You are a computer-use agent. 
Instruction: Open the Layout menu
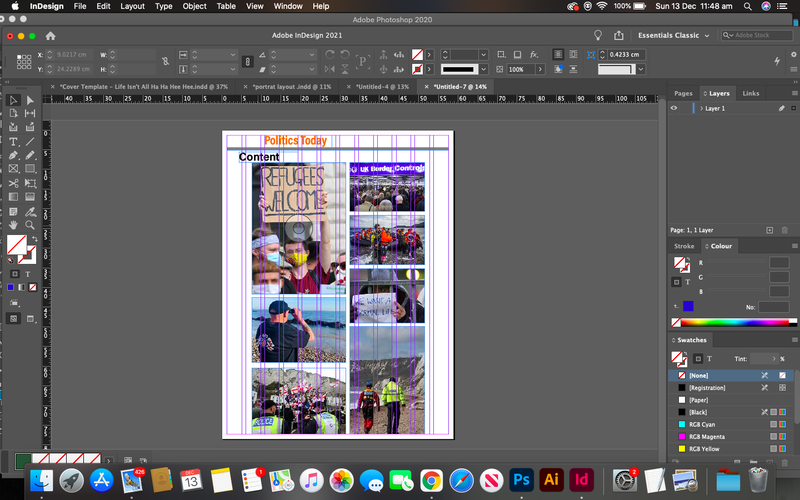click(x=133, y=6)
